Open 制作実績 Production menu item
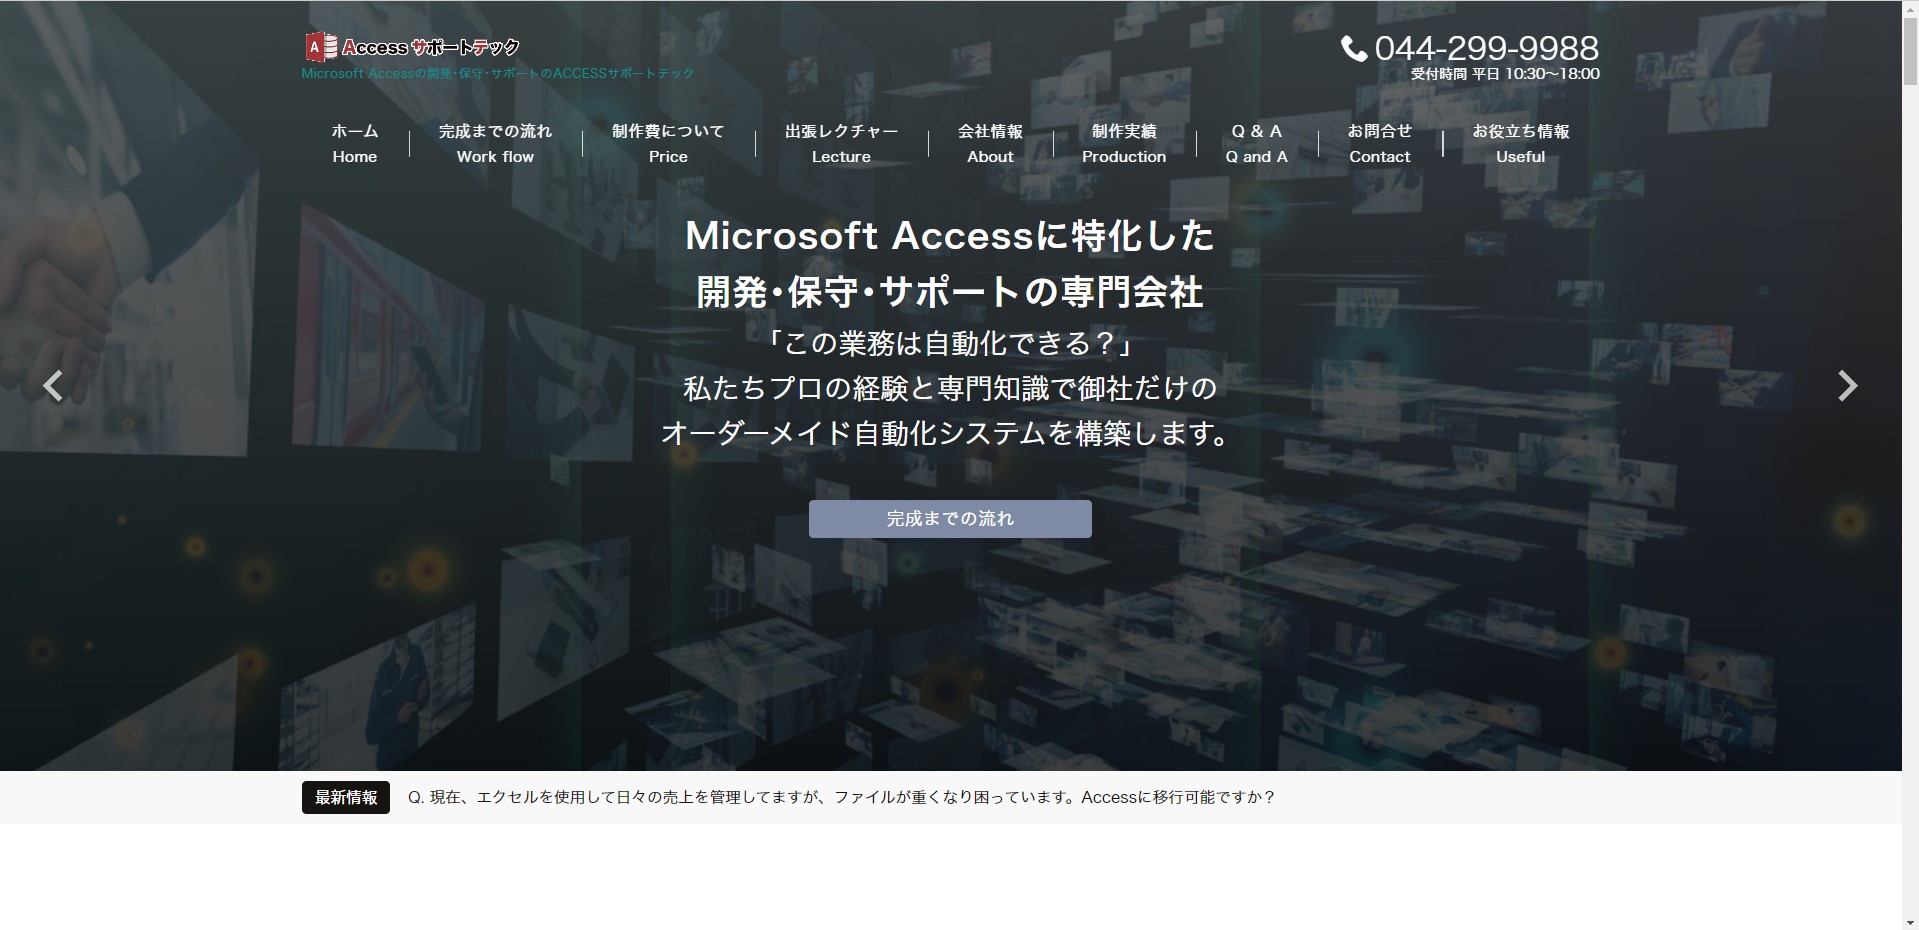Screen dimensions: 1919x930 [x=1123, y=144]
